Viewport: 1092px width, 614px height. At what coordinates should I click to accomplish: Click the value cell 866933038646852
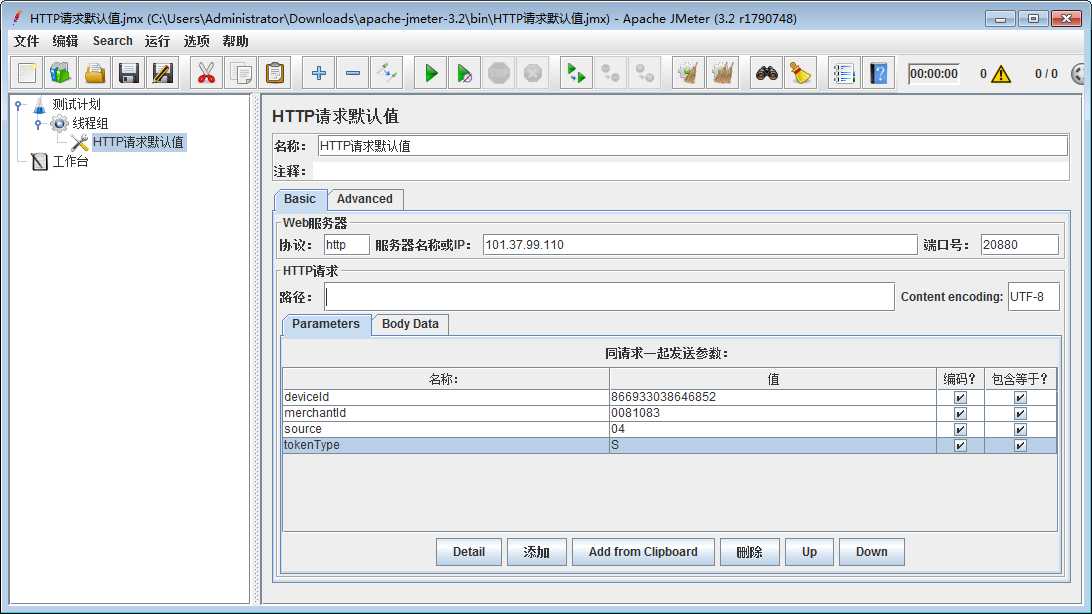tap(772, 397)
